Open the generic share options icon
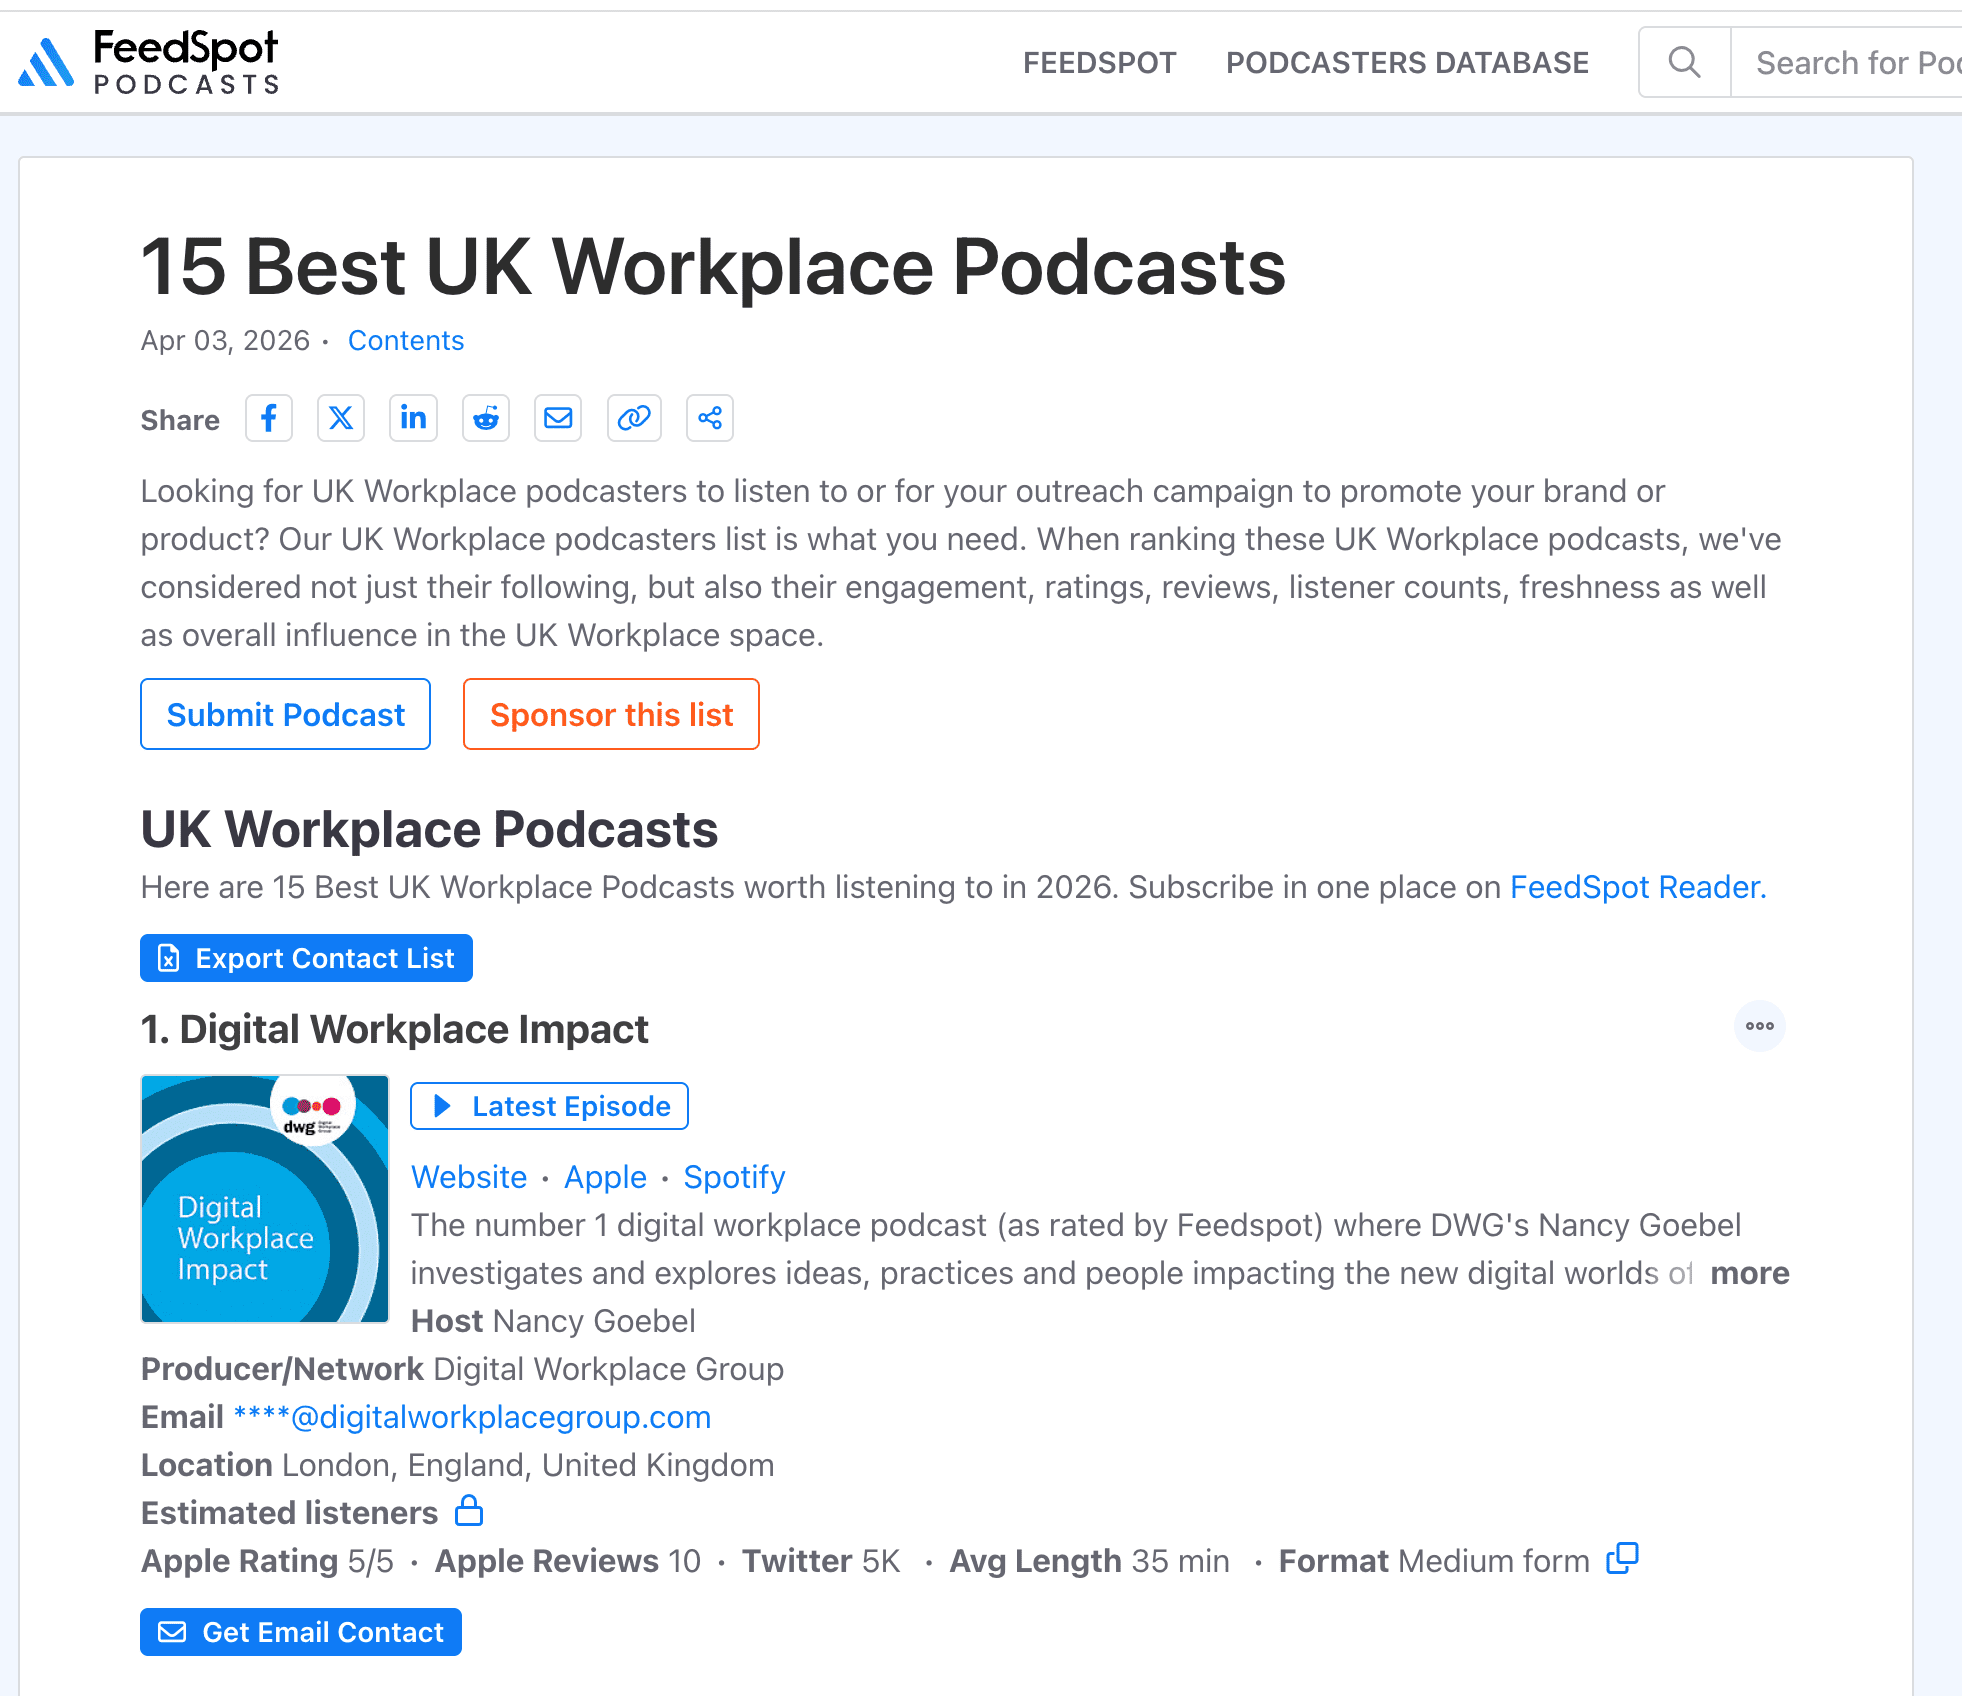 click(709, 418)
